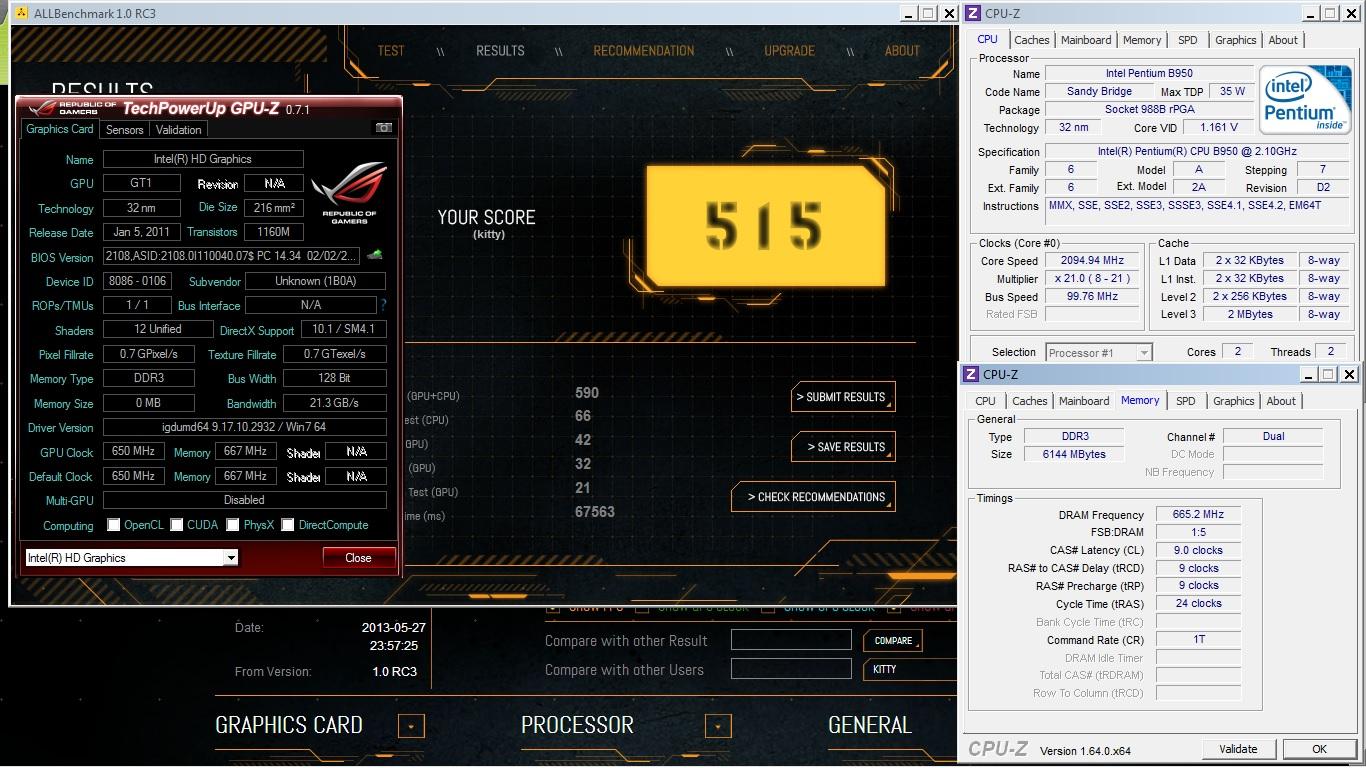
Task: Minimize the CPU-Z Processor info window
Action: [1311, 13]
